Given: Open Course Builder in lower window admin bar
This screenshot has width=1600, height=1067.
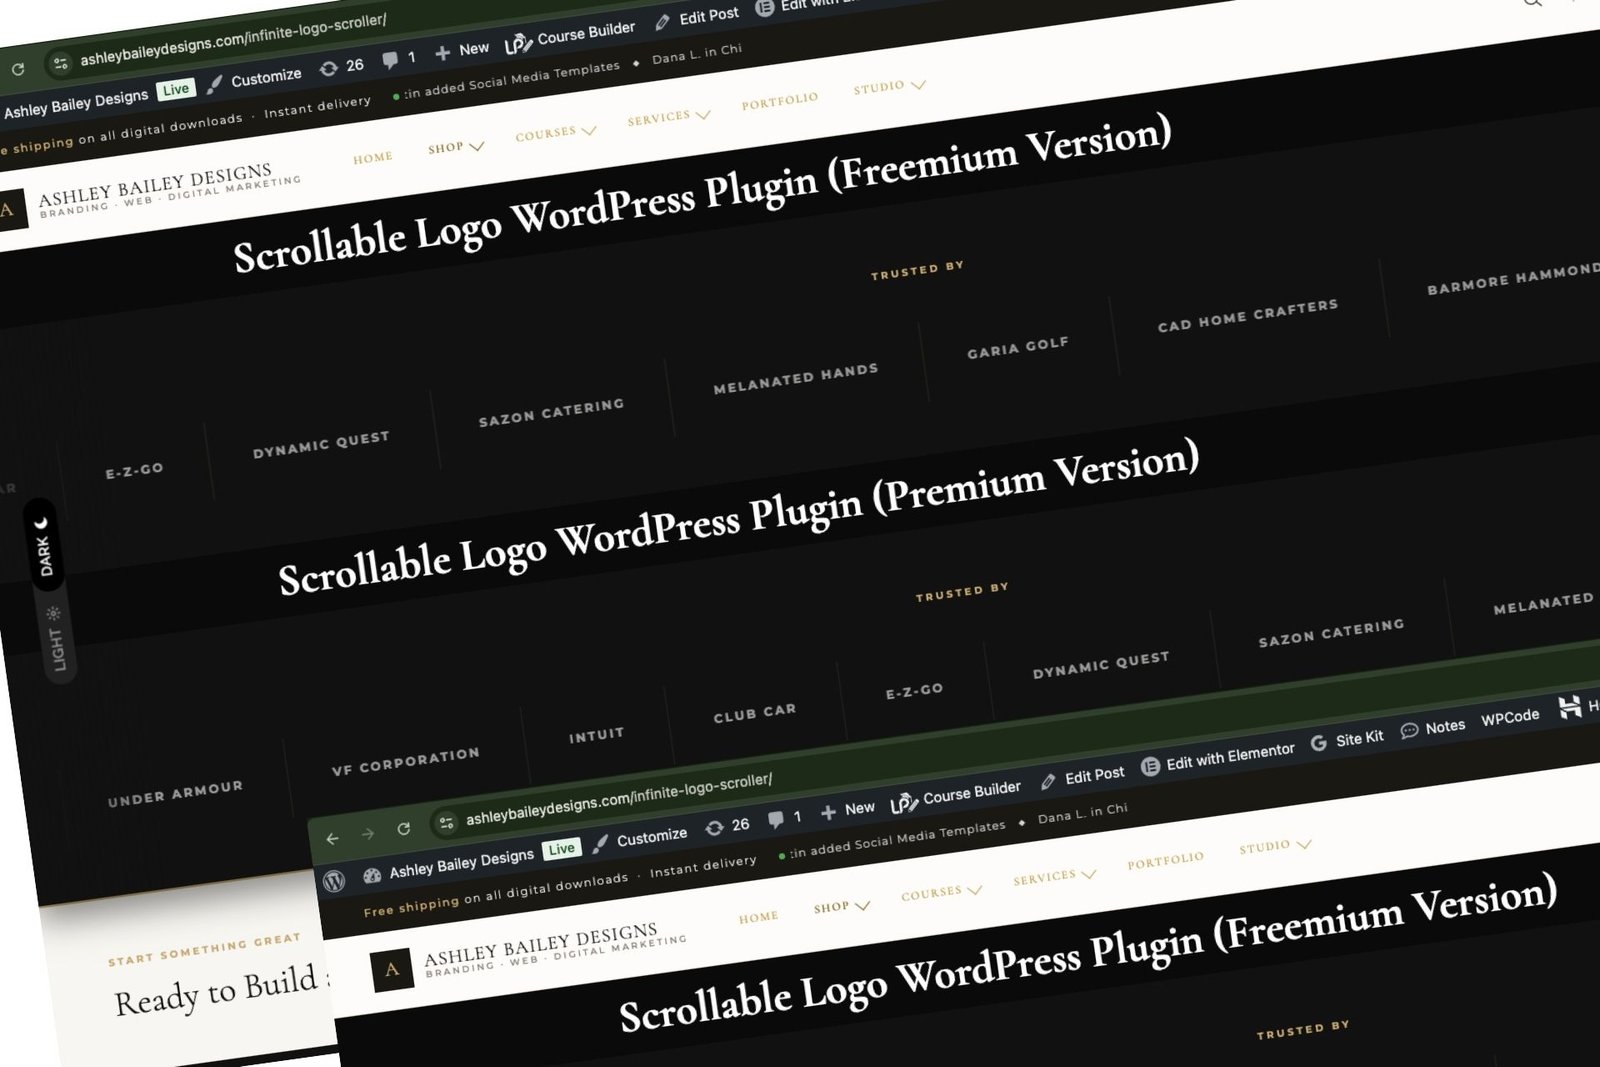Looking at the screenshot, I should point(956,795).
